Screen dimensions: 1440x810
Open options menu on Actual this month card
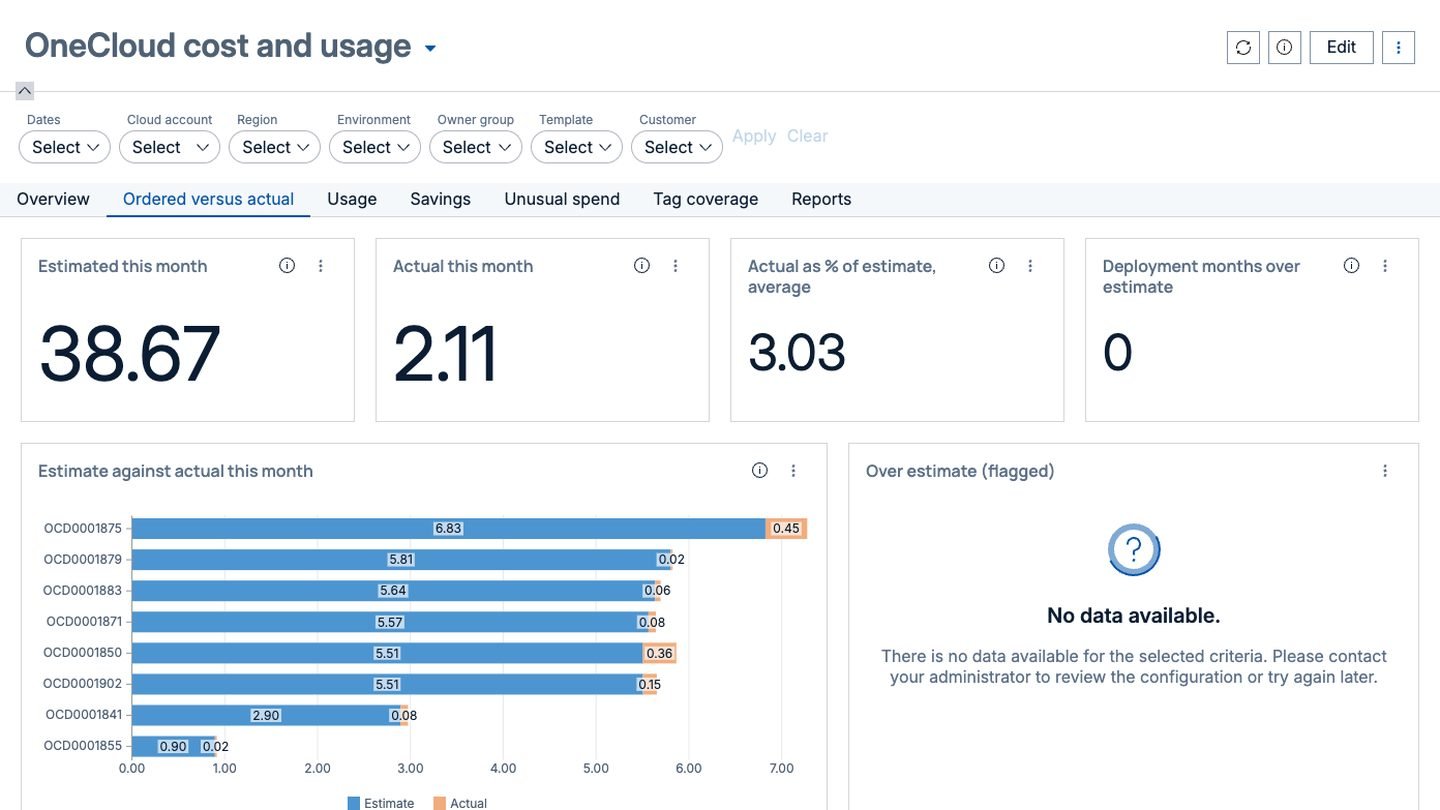[676, 266]
